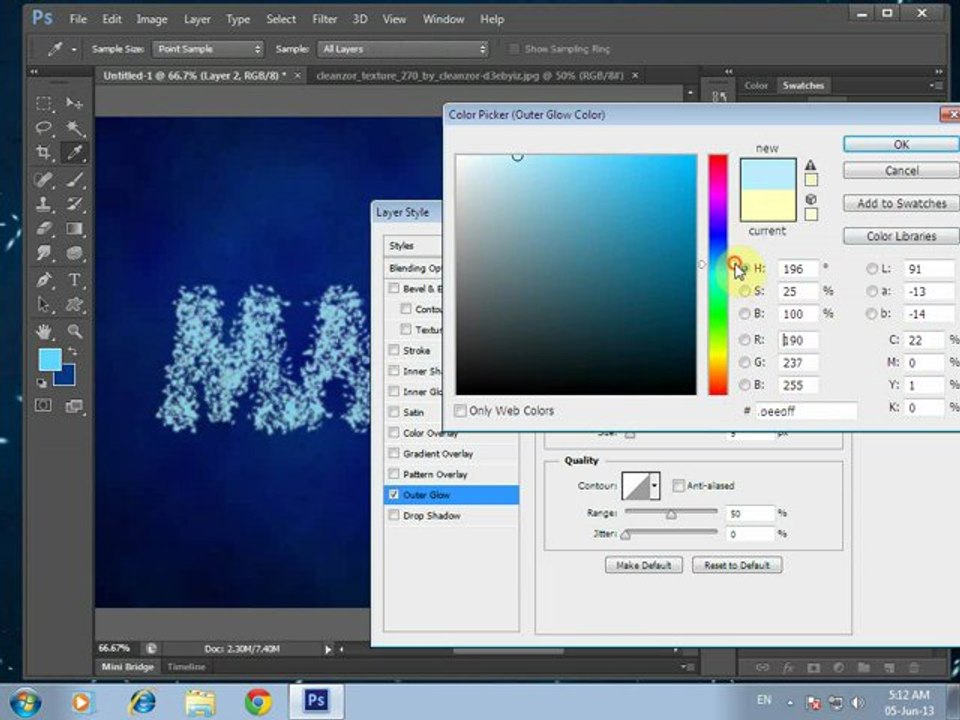Image resolution: width=960 pixels, height=720 pixels.
Task: Select the Zoom tool
Action: tap(74, 331)
